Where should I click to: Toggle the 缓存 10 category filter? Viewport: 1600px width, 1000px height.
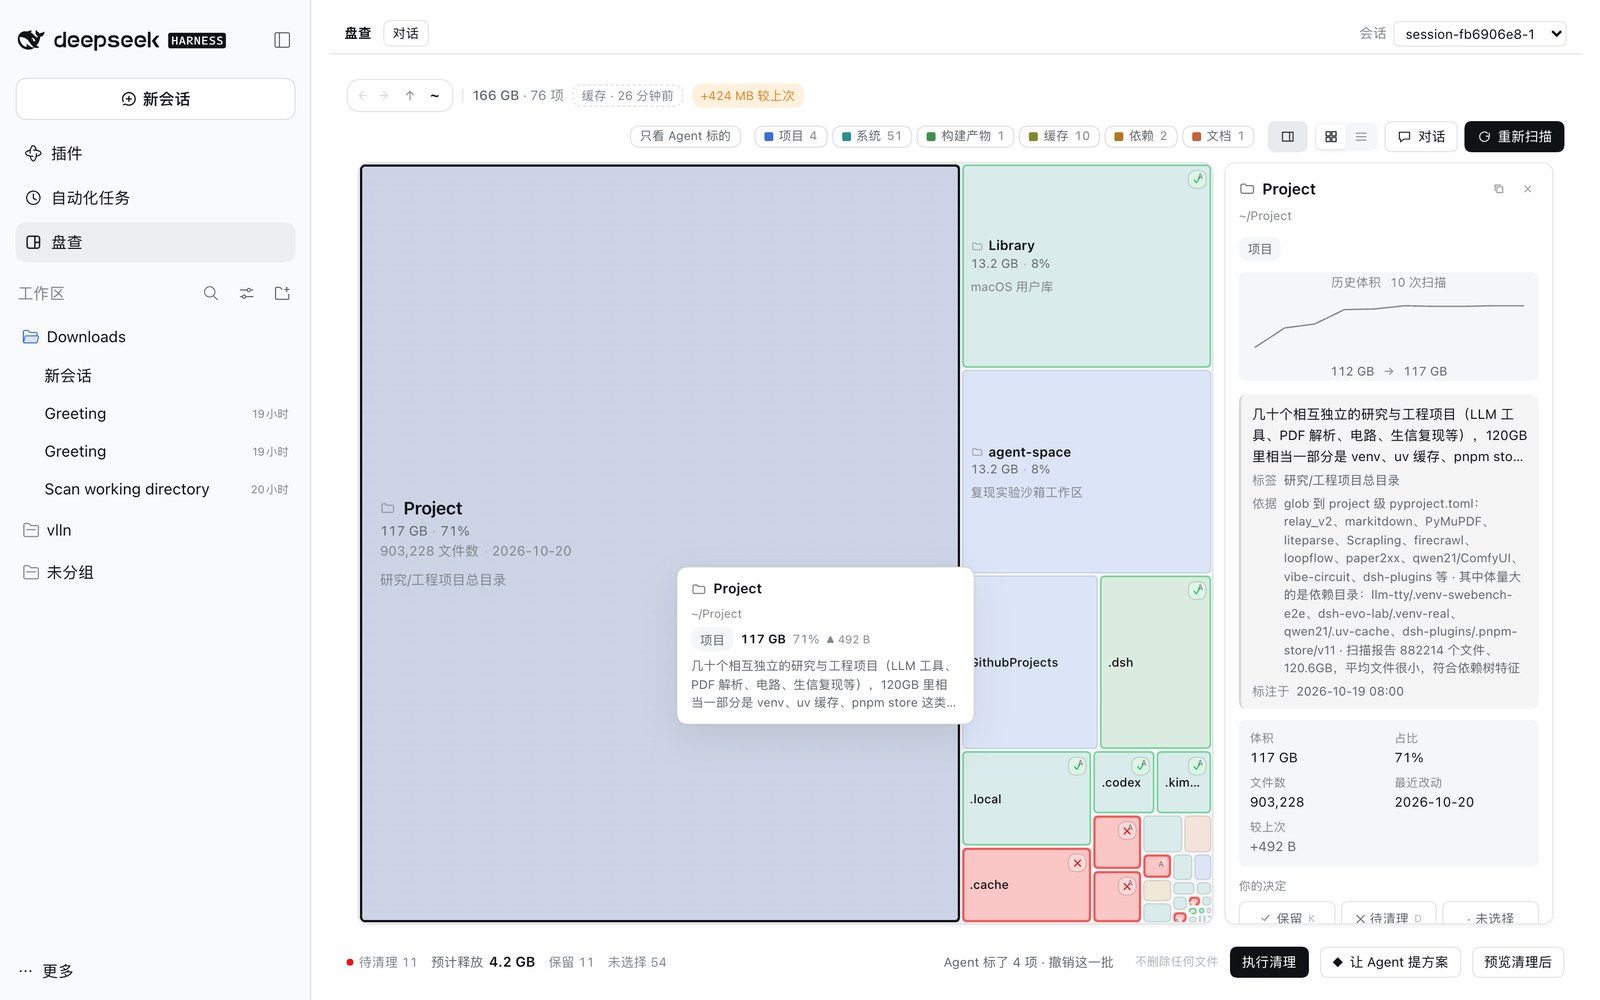(1060, 136)
